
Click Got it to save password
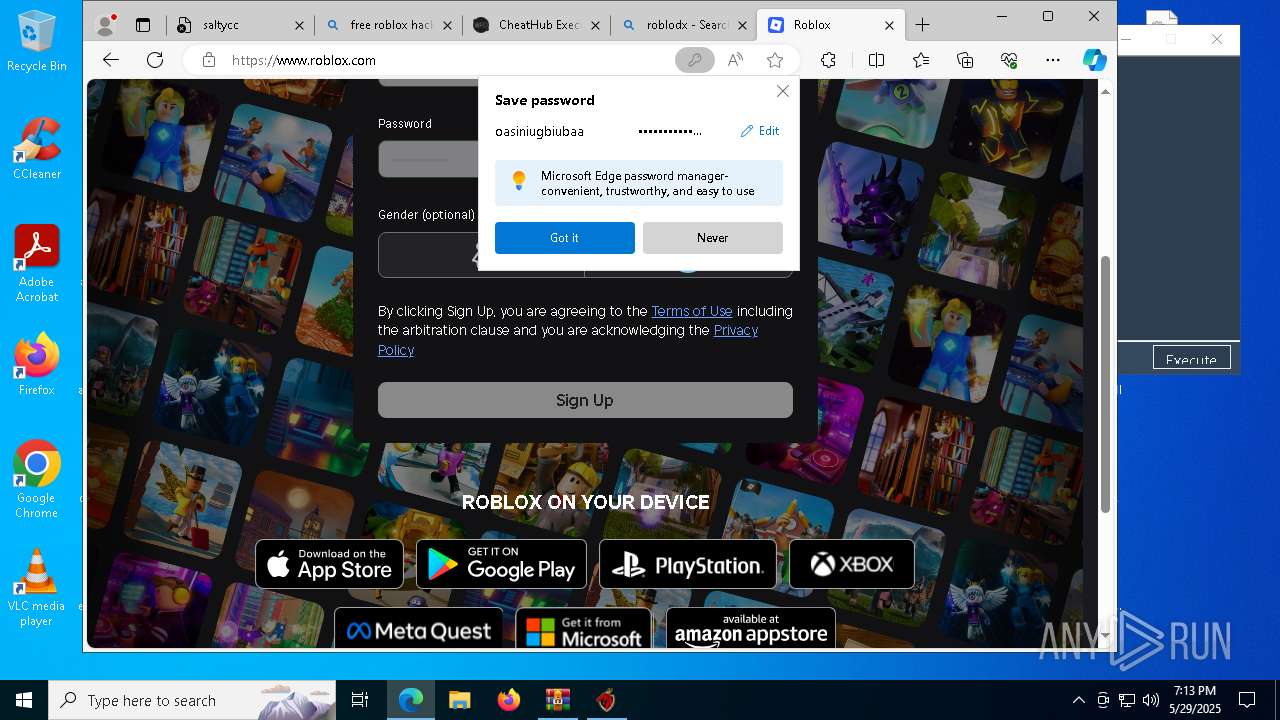click(565, 238)
